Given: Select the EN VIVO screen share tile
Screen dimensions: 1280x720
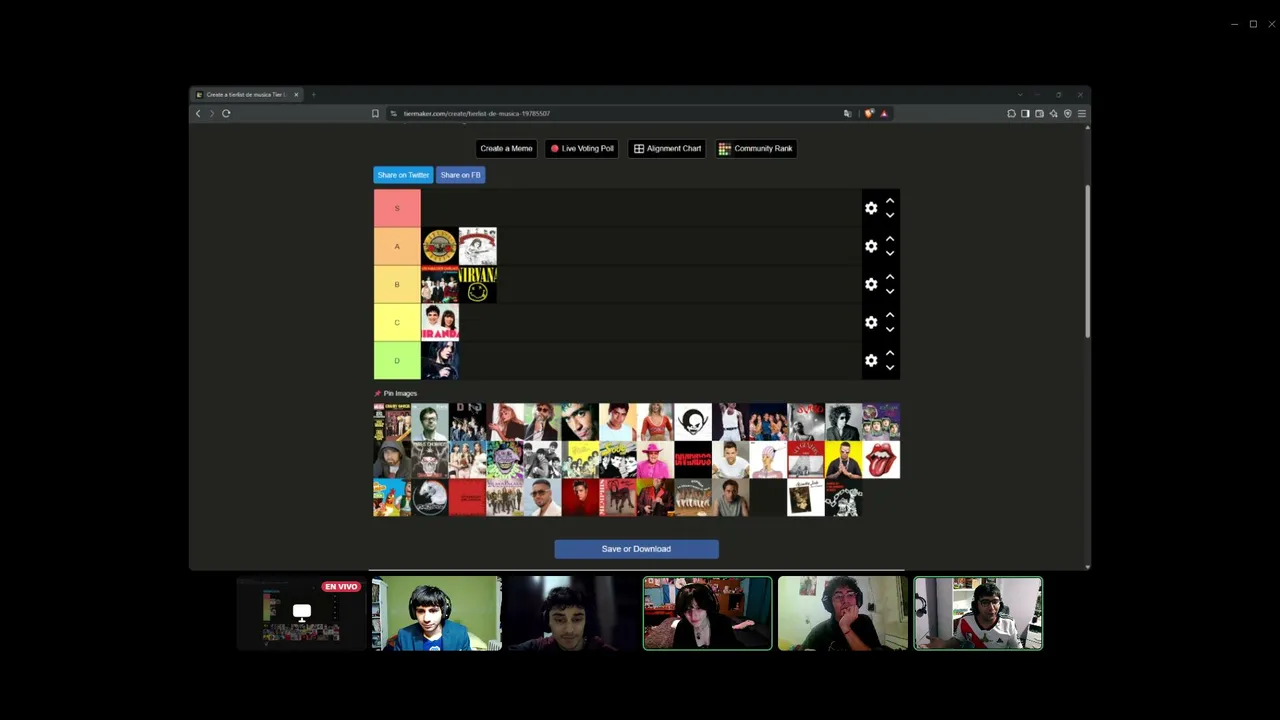Looking at the screenshot, I should (x=302, y=613).
